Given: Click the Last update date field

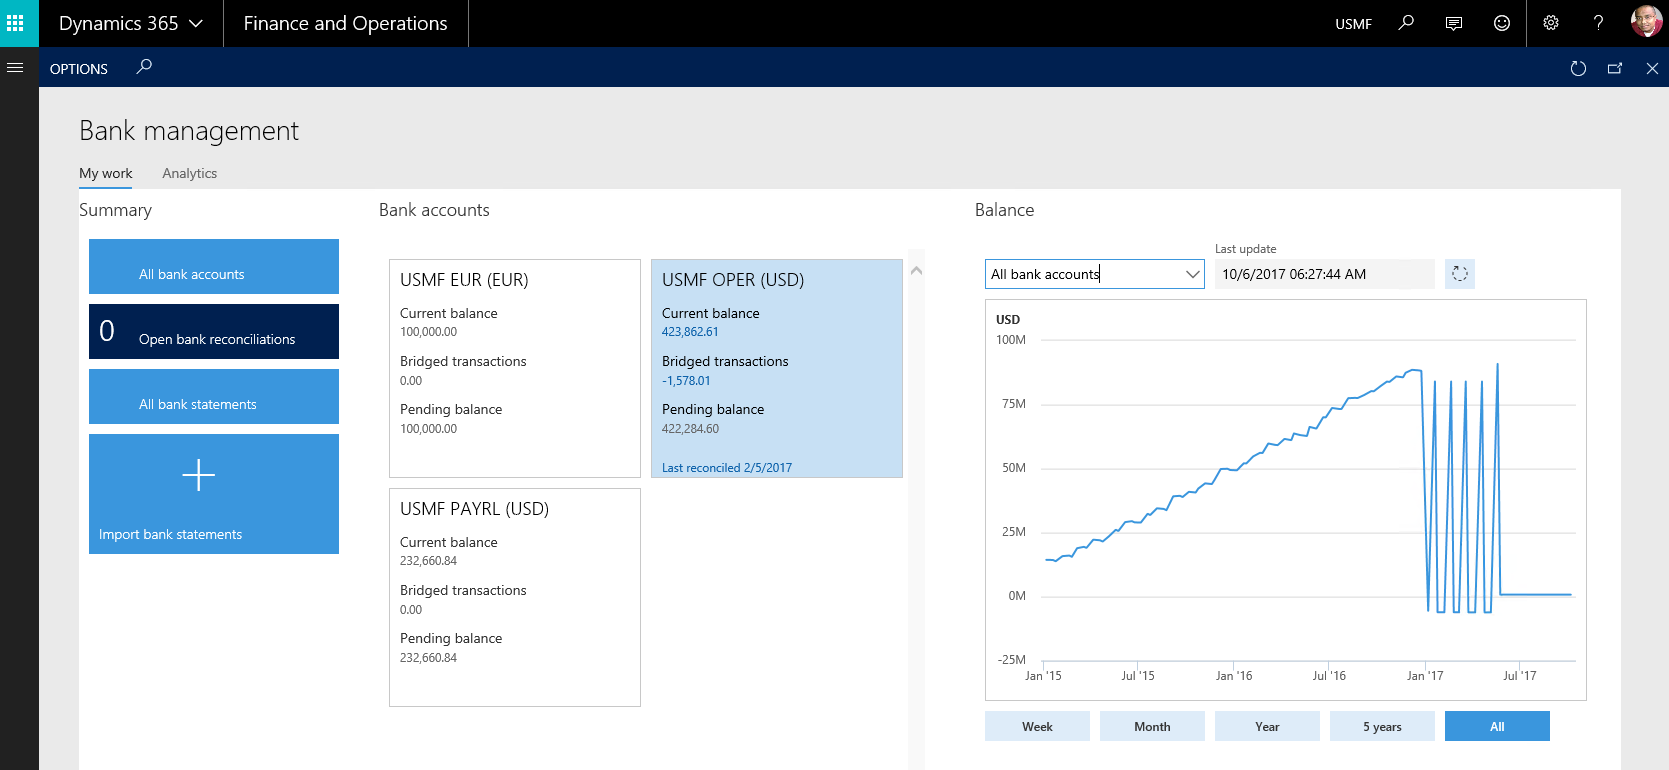Looking at the screenshot, I should tap(1324, 274).
